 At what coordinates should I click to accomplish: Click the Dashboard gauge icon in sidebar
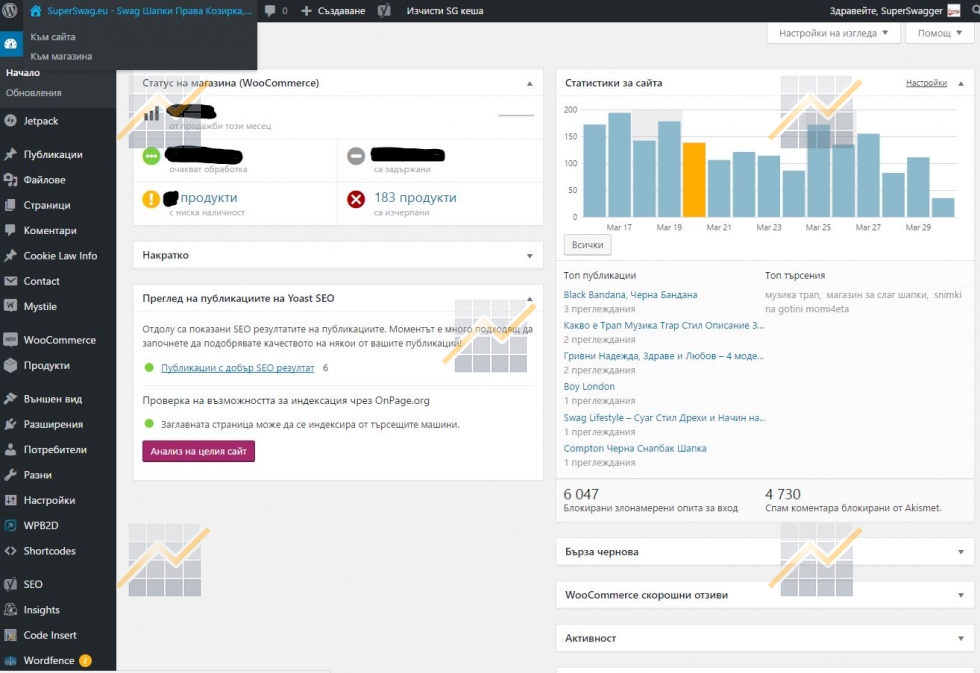coord(10,44)
